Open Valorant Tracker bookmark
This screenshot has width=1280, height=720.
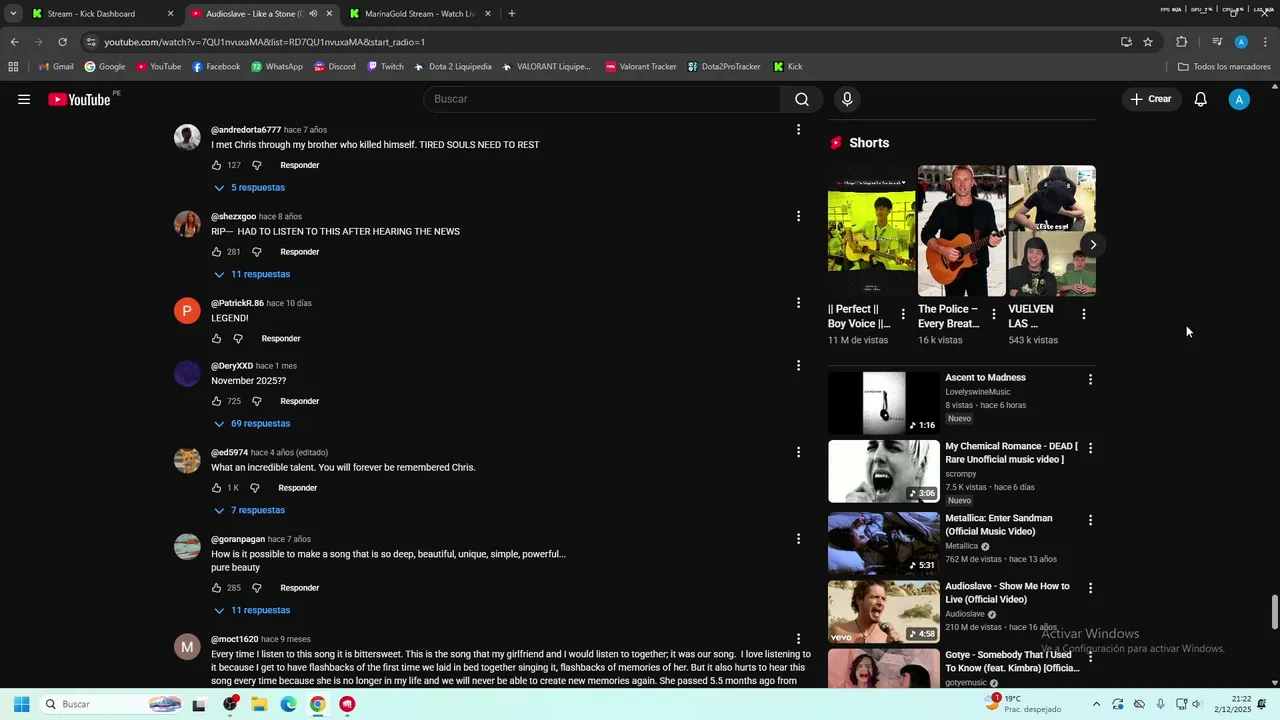[x=641, y=67]
